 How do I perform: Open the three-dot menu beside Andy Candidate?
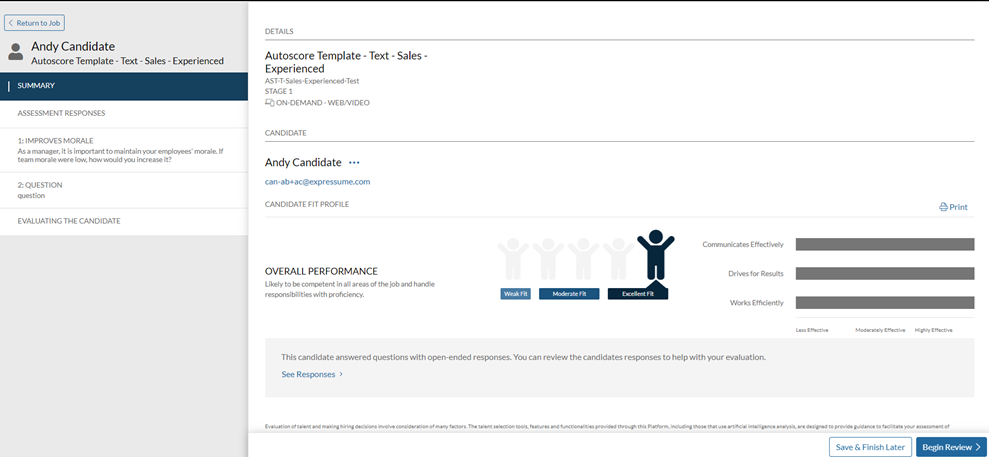click(x=354, y=163)
